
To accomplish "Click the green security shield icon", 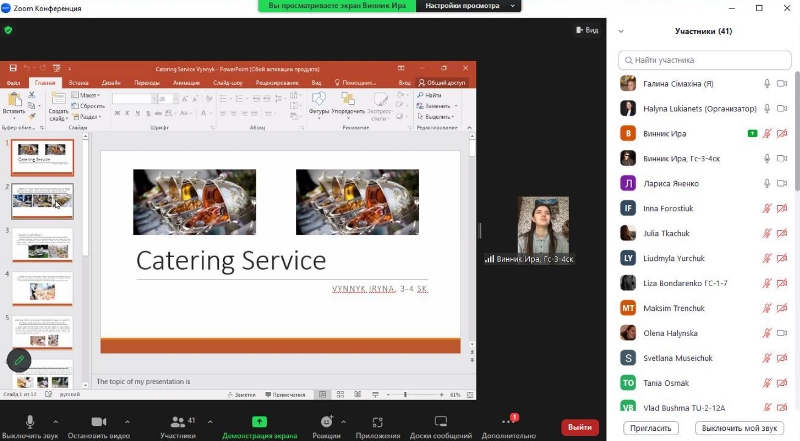I will (8, 30).
